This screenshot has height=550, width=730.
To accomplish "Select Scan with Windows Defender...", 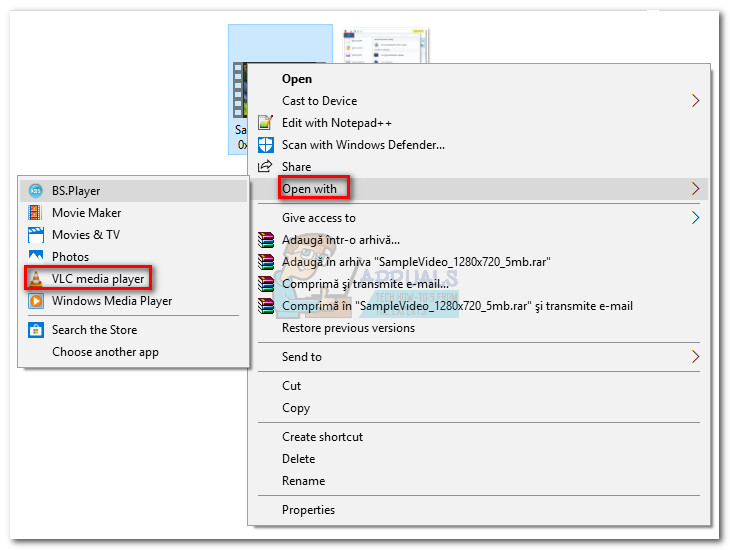I will (x=479, y=145).
